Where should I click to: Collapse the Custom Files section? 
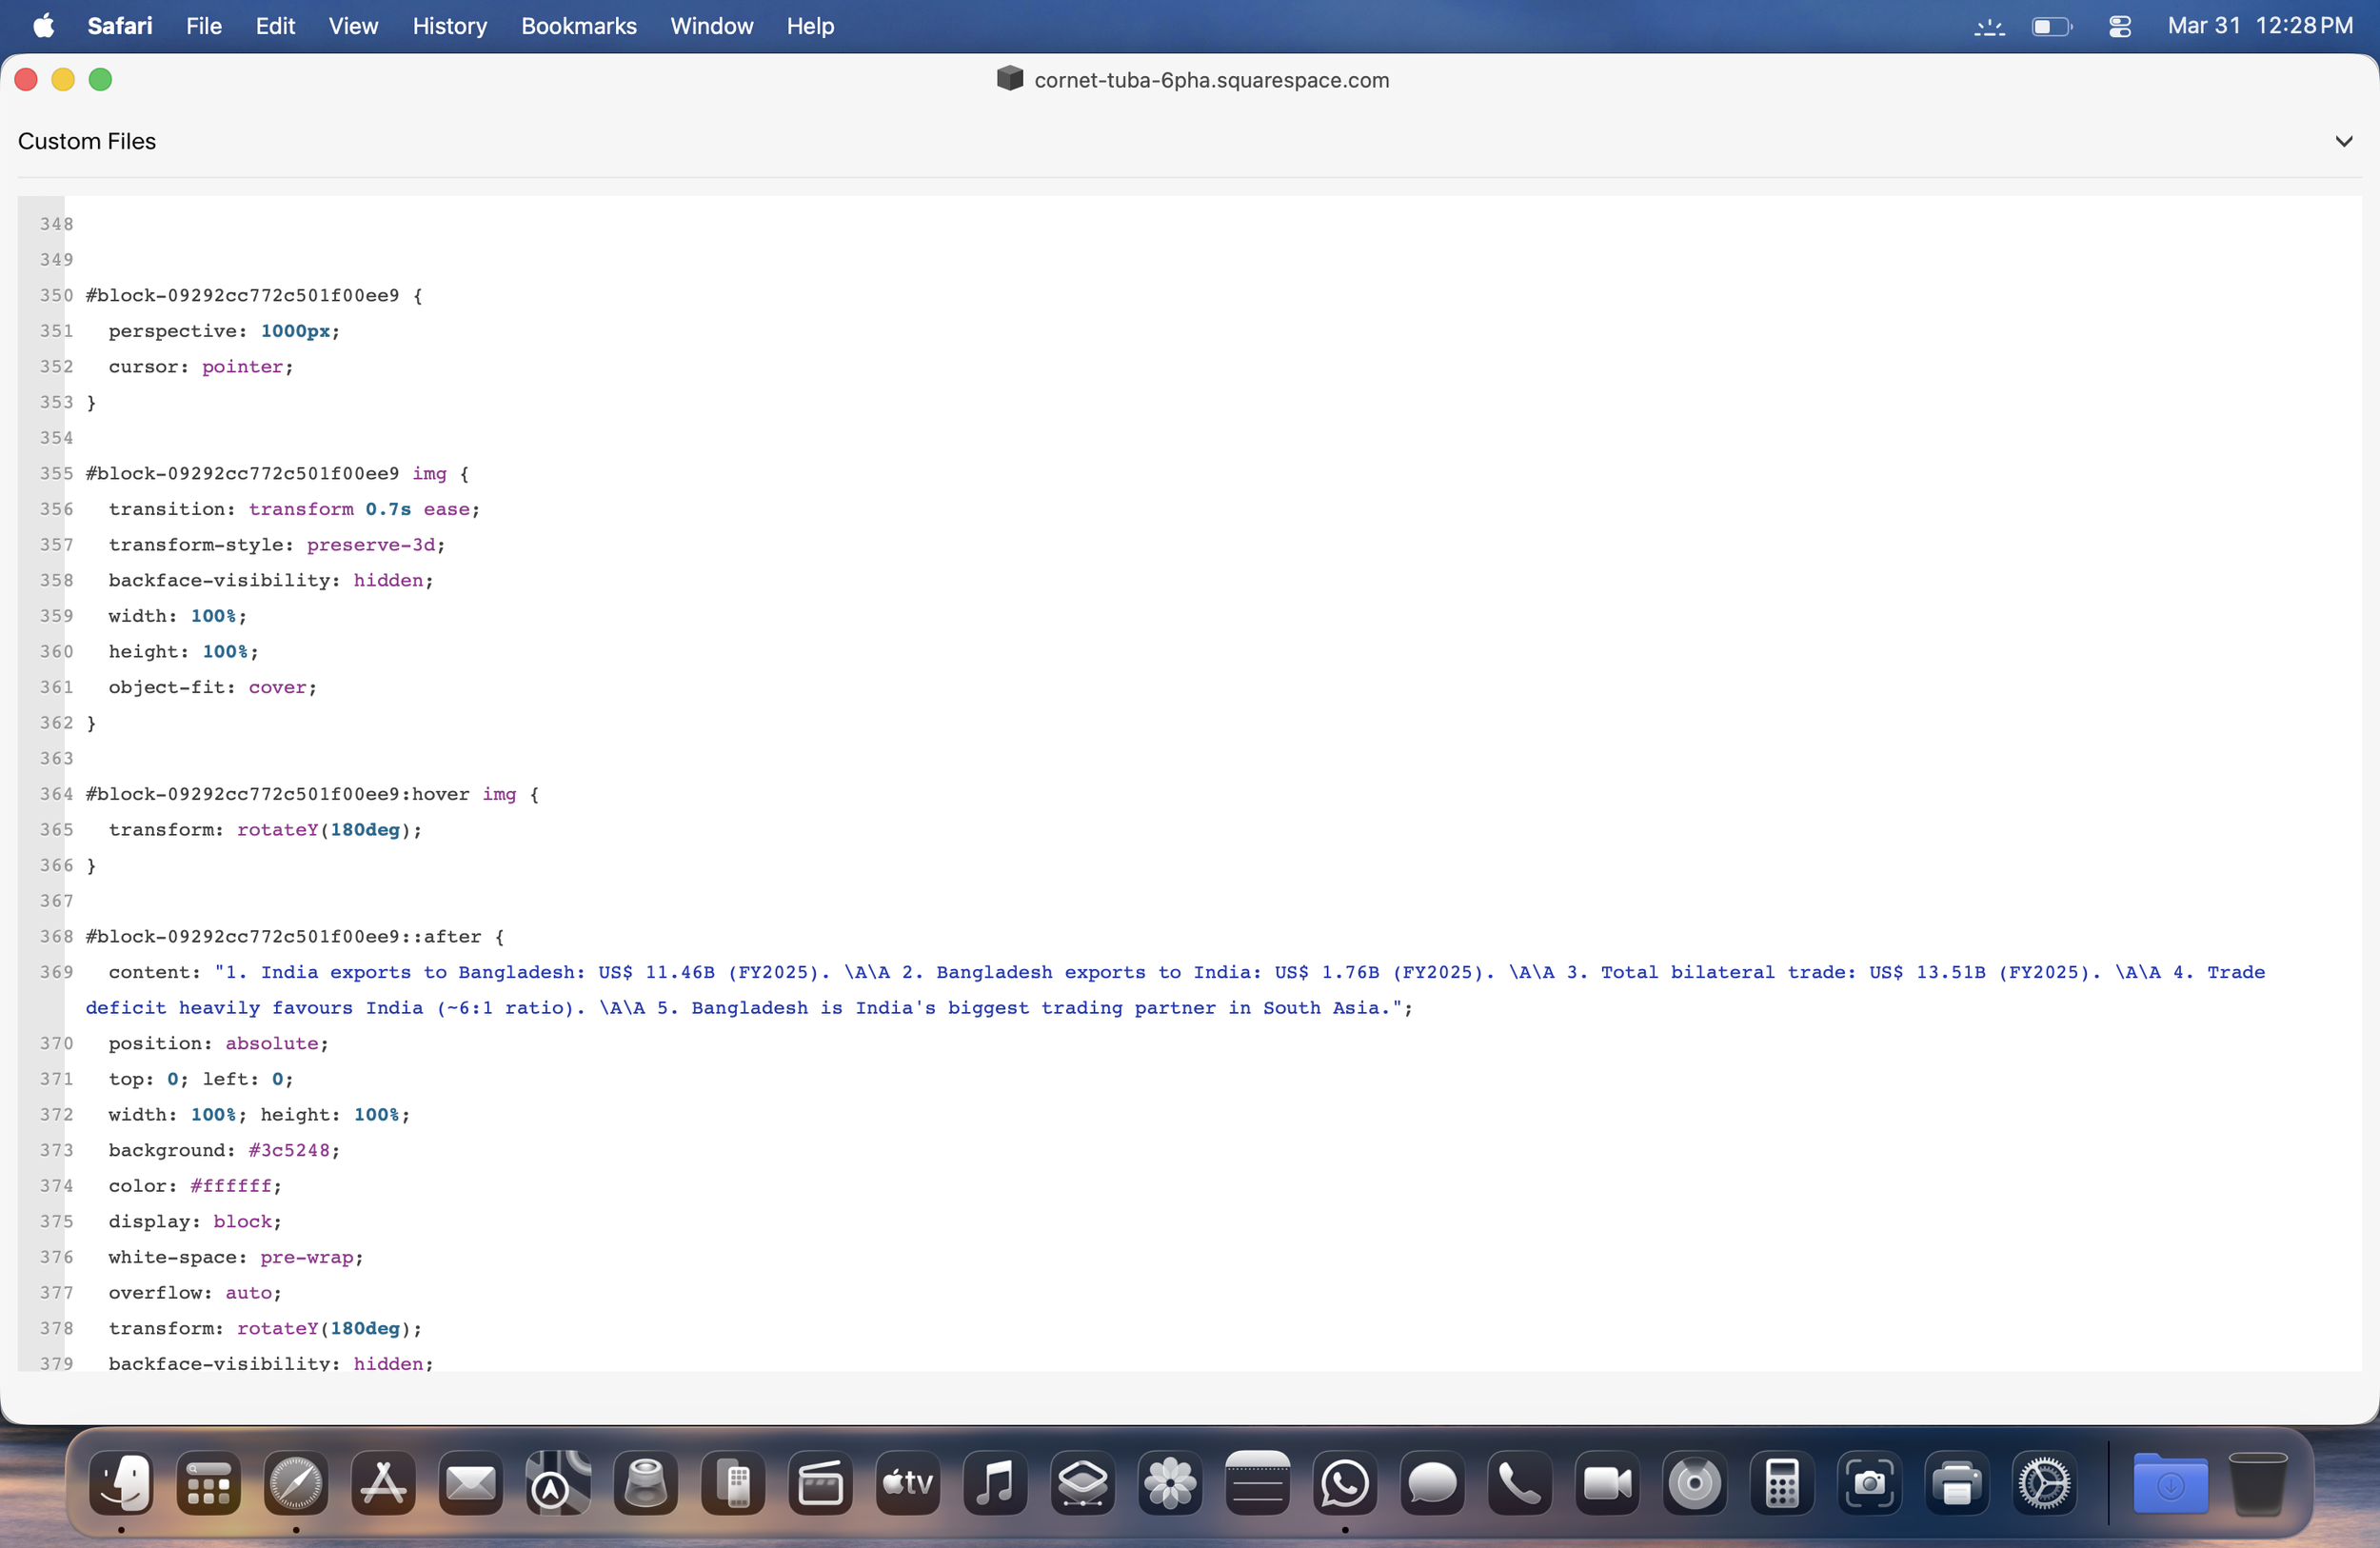pyautogui.click(x=2344, y=141)
